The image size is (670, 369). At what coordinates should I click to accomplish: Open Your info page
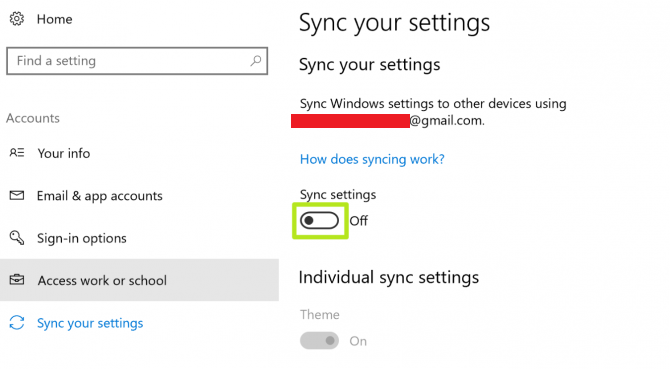click(x=64, y=153)
